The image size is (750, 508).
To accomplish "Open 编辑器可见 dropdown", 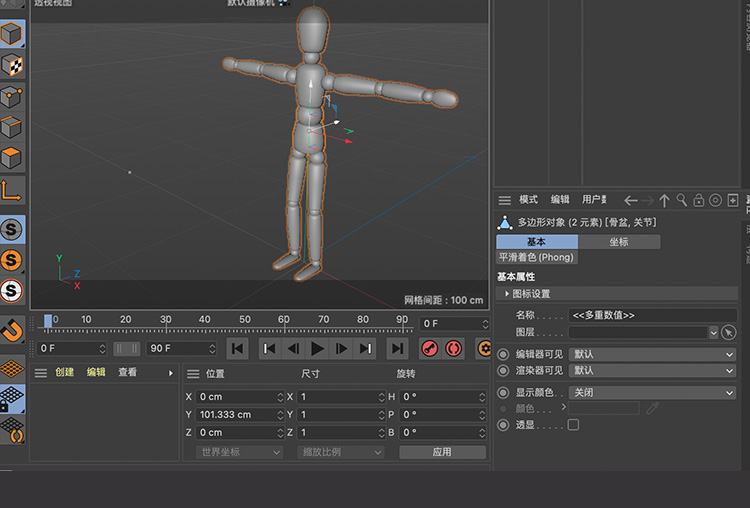I will [652, 354].
